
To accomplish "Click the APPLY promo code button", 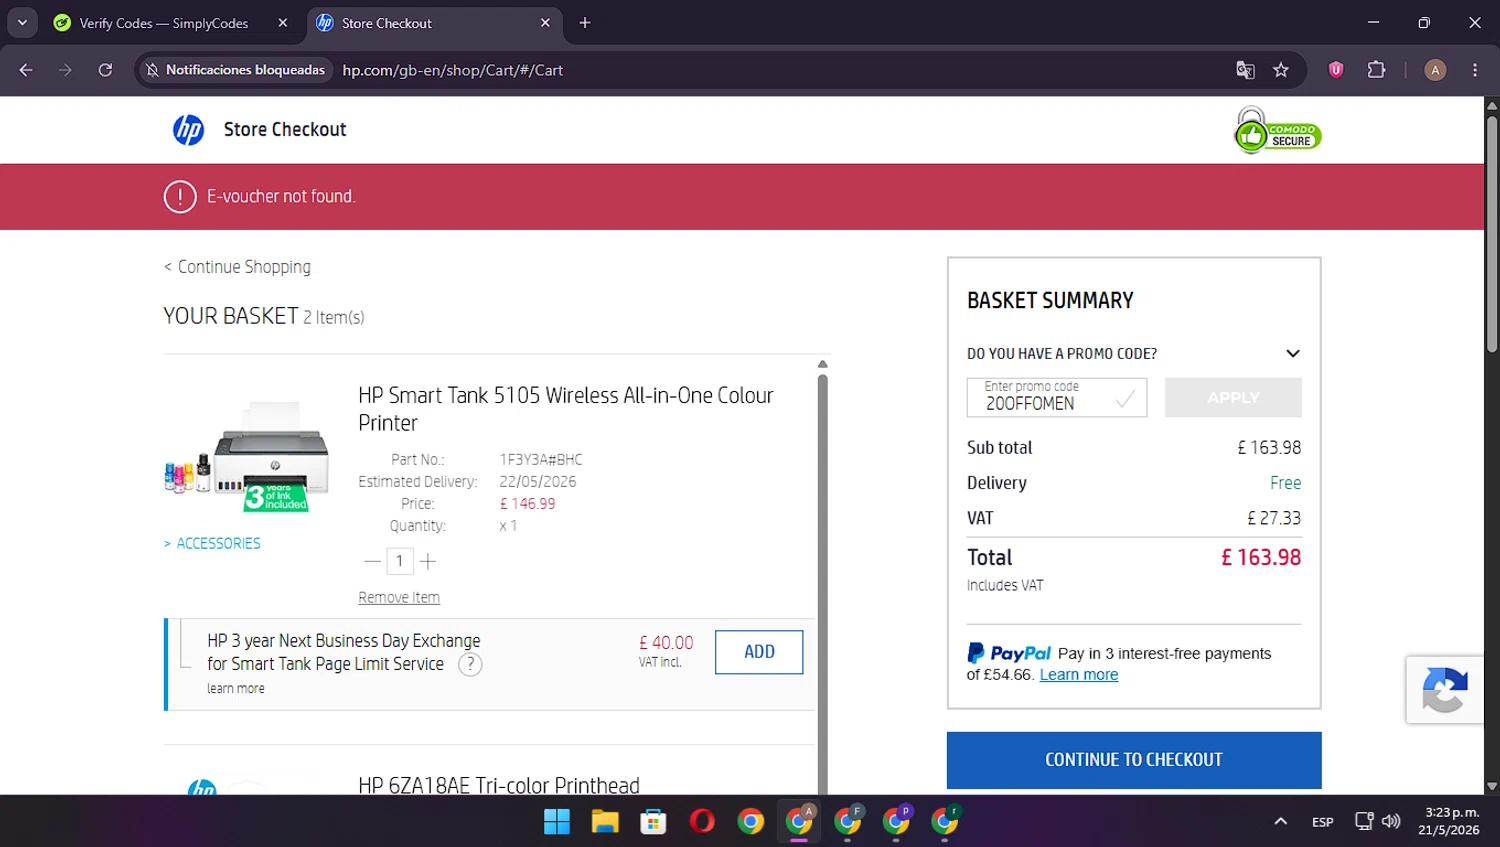I will point(1233,397).
